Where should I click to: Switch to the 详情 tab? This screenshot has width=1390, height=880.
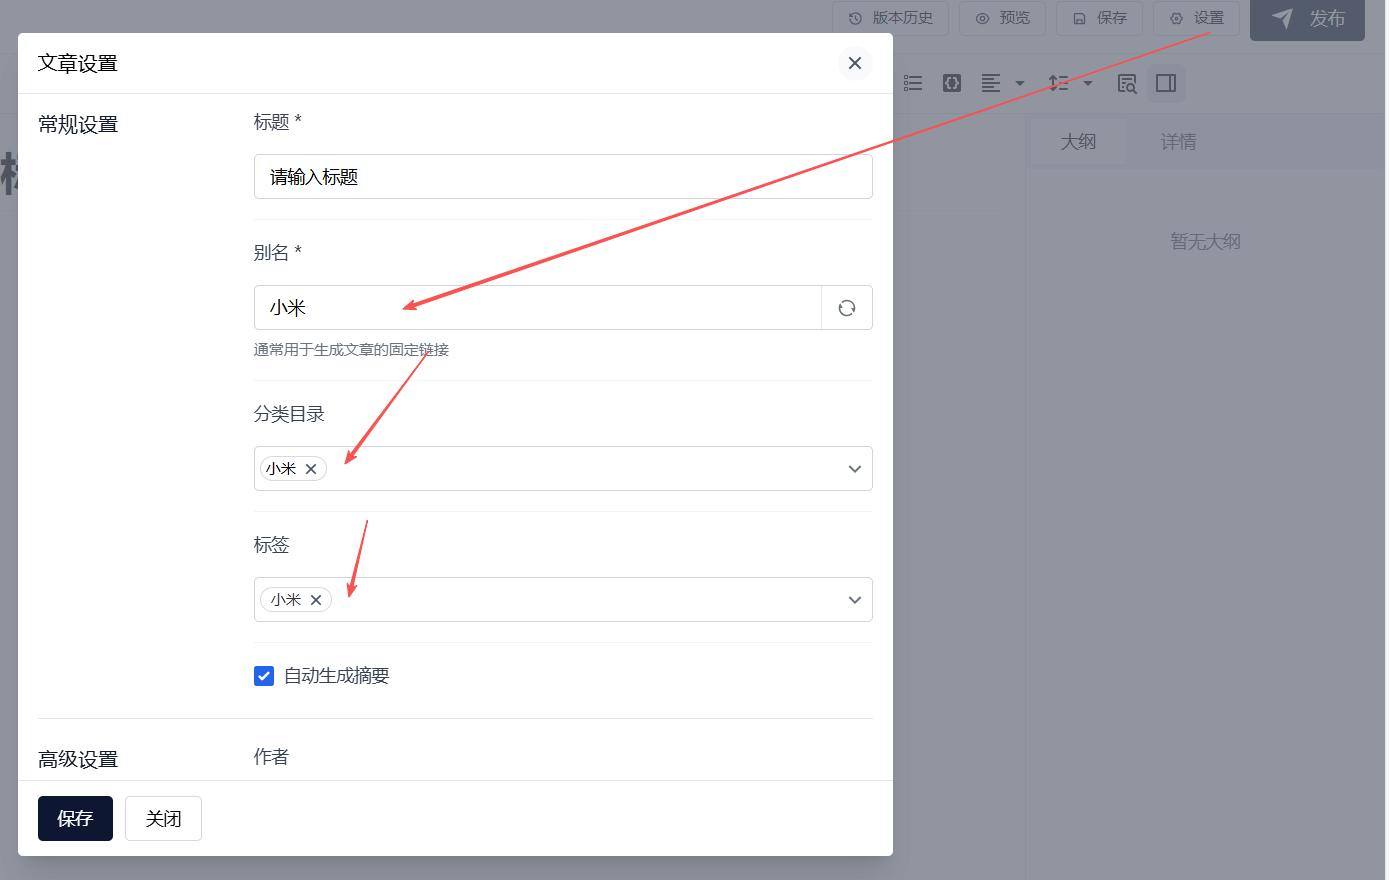pos(1178,142)
